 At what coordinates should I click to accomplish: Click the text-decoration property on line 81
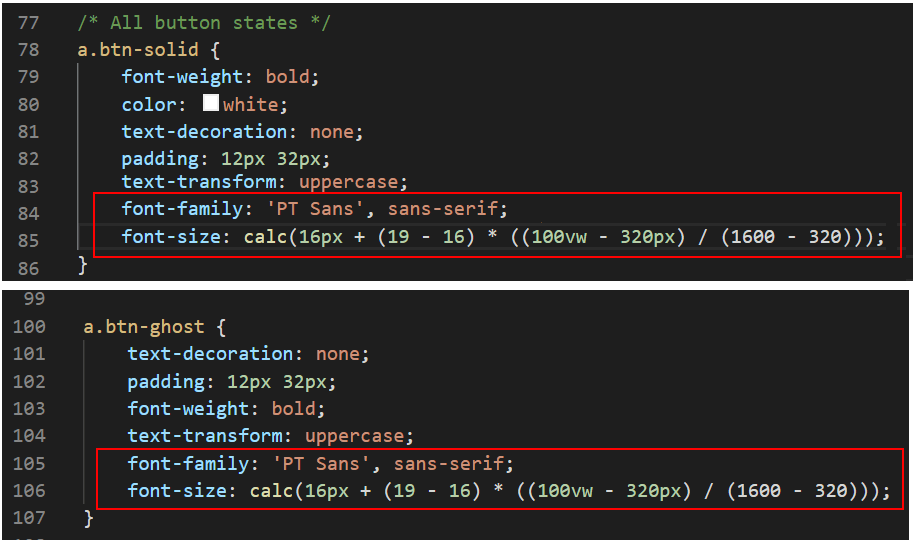click(204, 132)
